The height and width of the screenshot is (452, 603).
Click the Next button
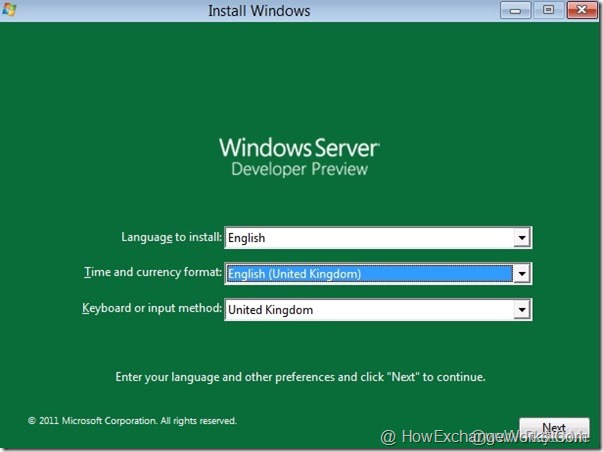point(554,429)
